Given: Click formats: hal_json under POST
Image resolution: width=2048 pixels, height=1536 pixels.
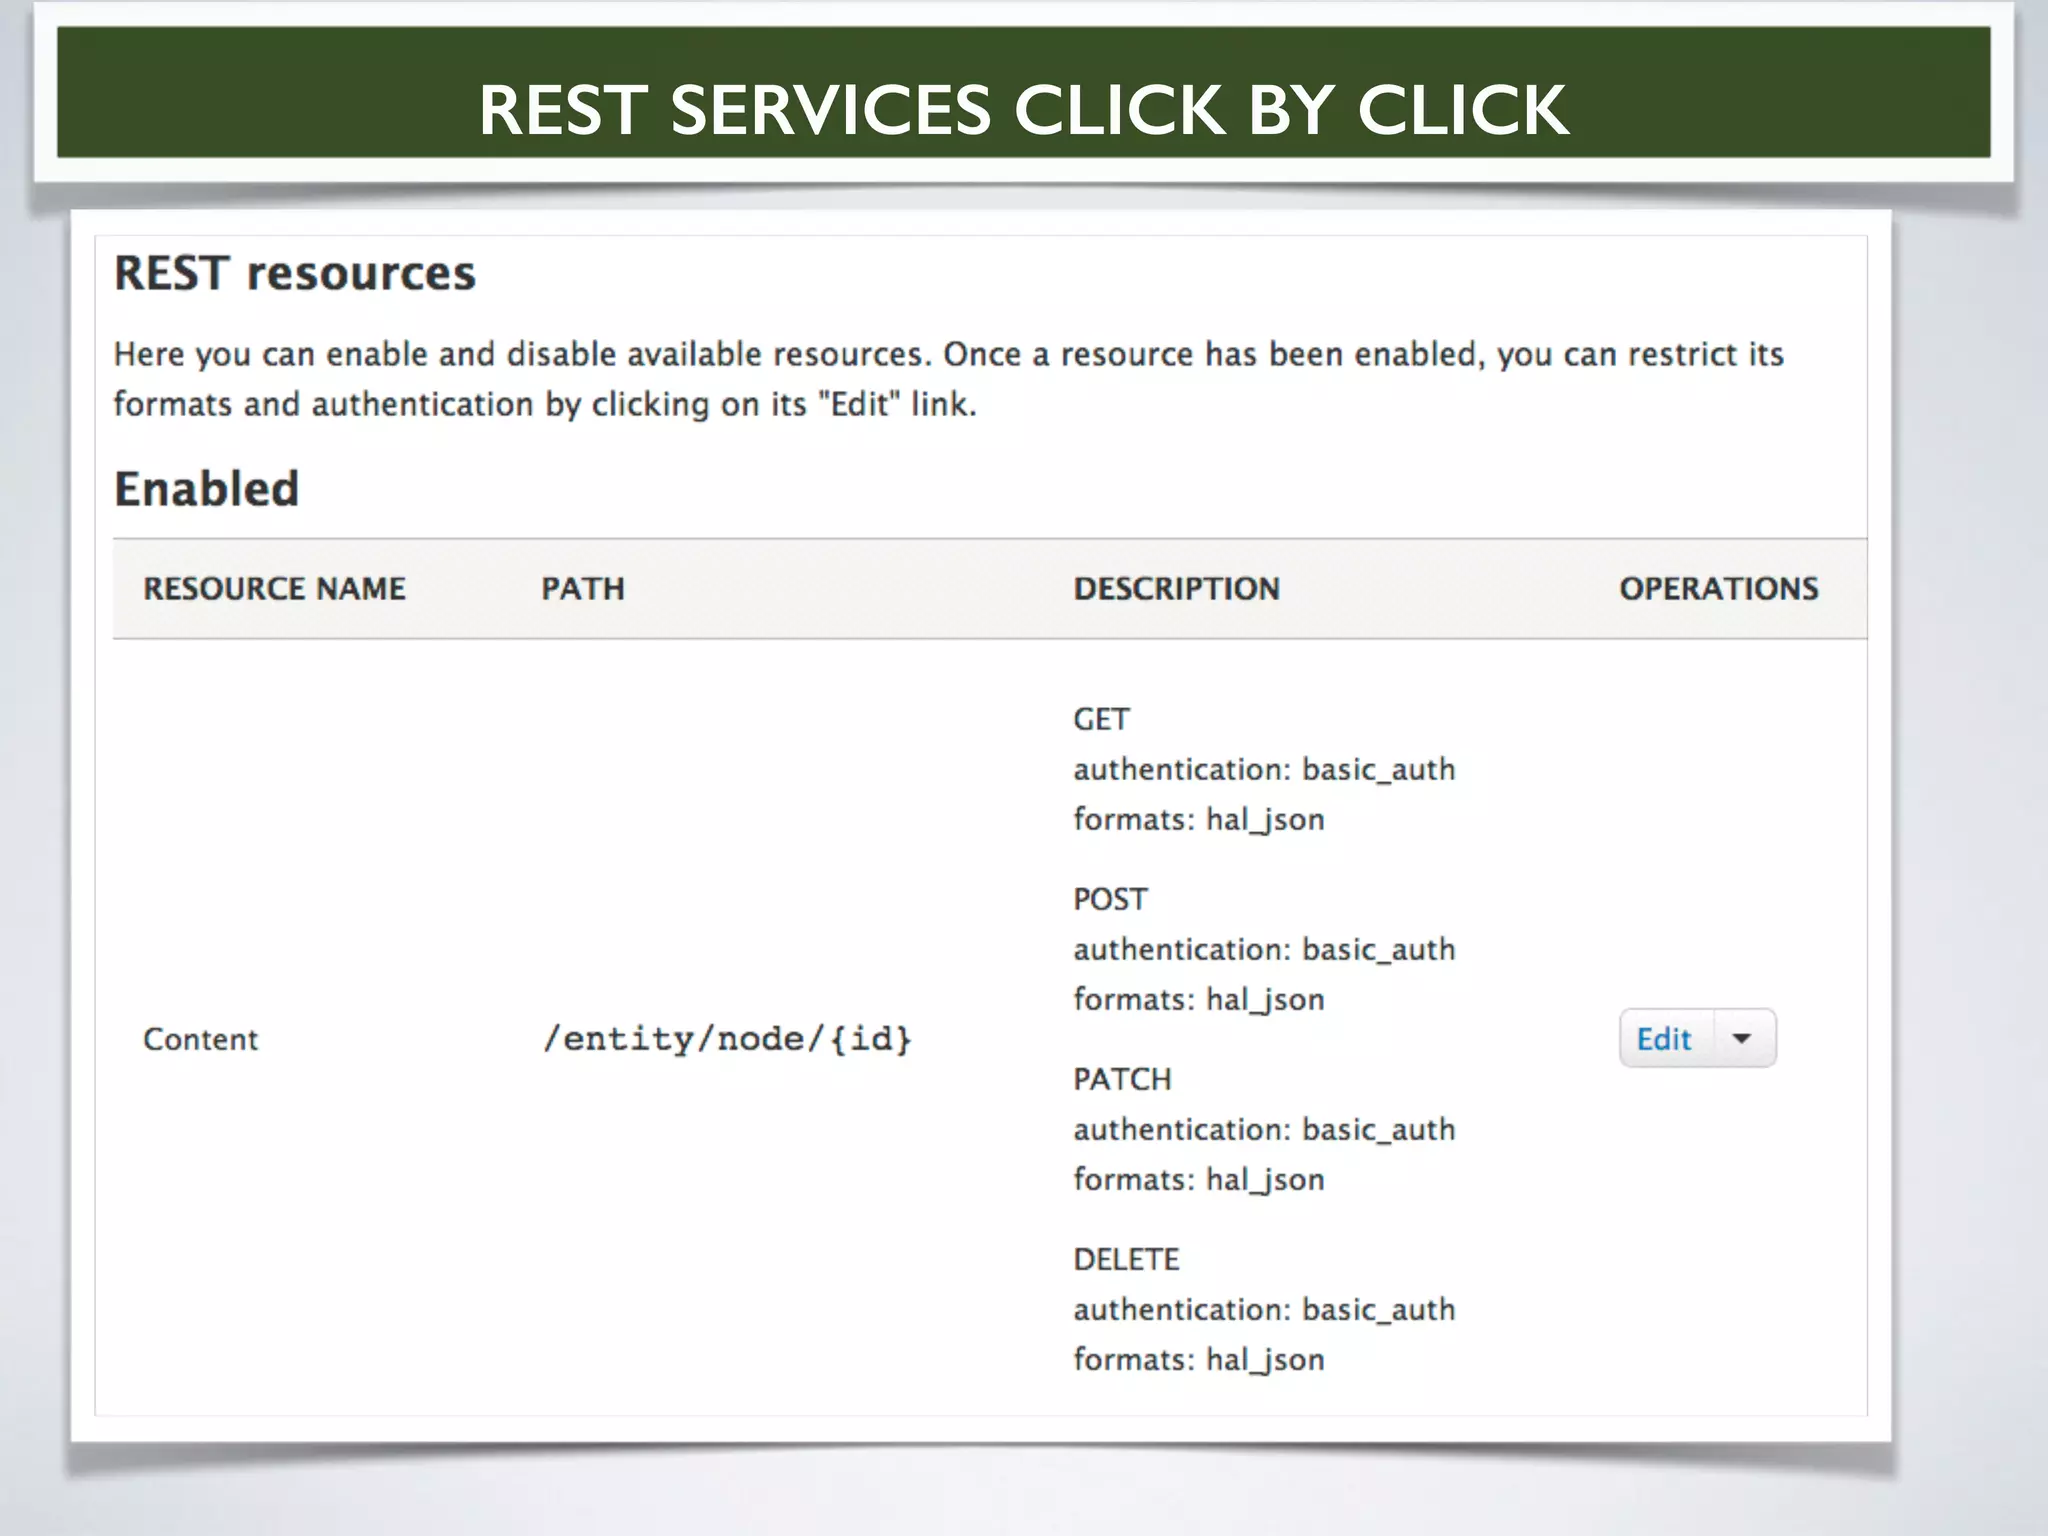Looking at the screenshot, I should [1199, 1000].
